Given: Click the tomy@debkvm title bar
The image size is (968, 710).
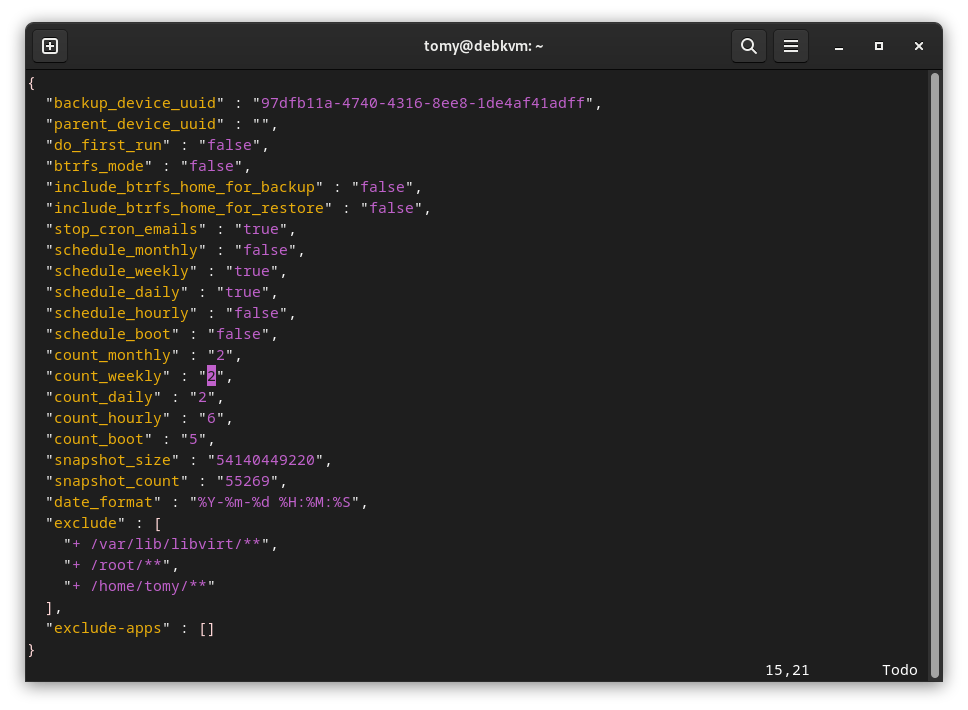Looking at the screenshot, I should click(483, 46).
